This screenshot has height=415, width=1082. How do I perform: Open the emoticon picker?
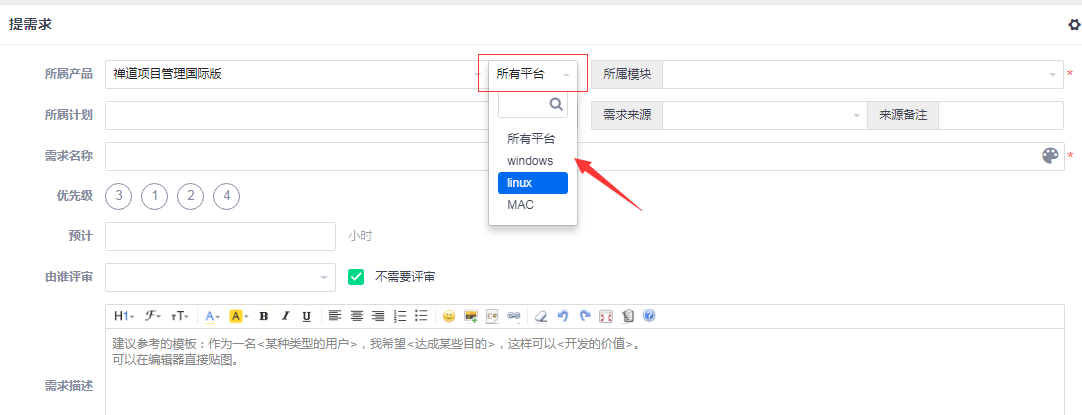tap(449, 316)
